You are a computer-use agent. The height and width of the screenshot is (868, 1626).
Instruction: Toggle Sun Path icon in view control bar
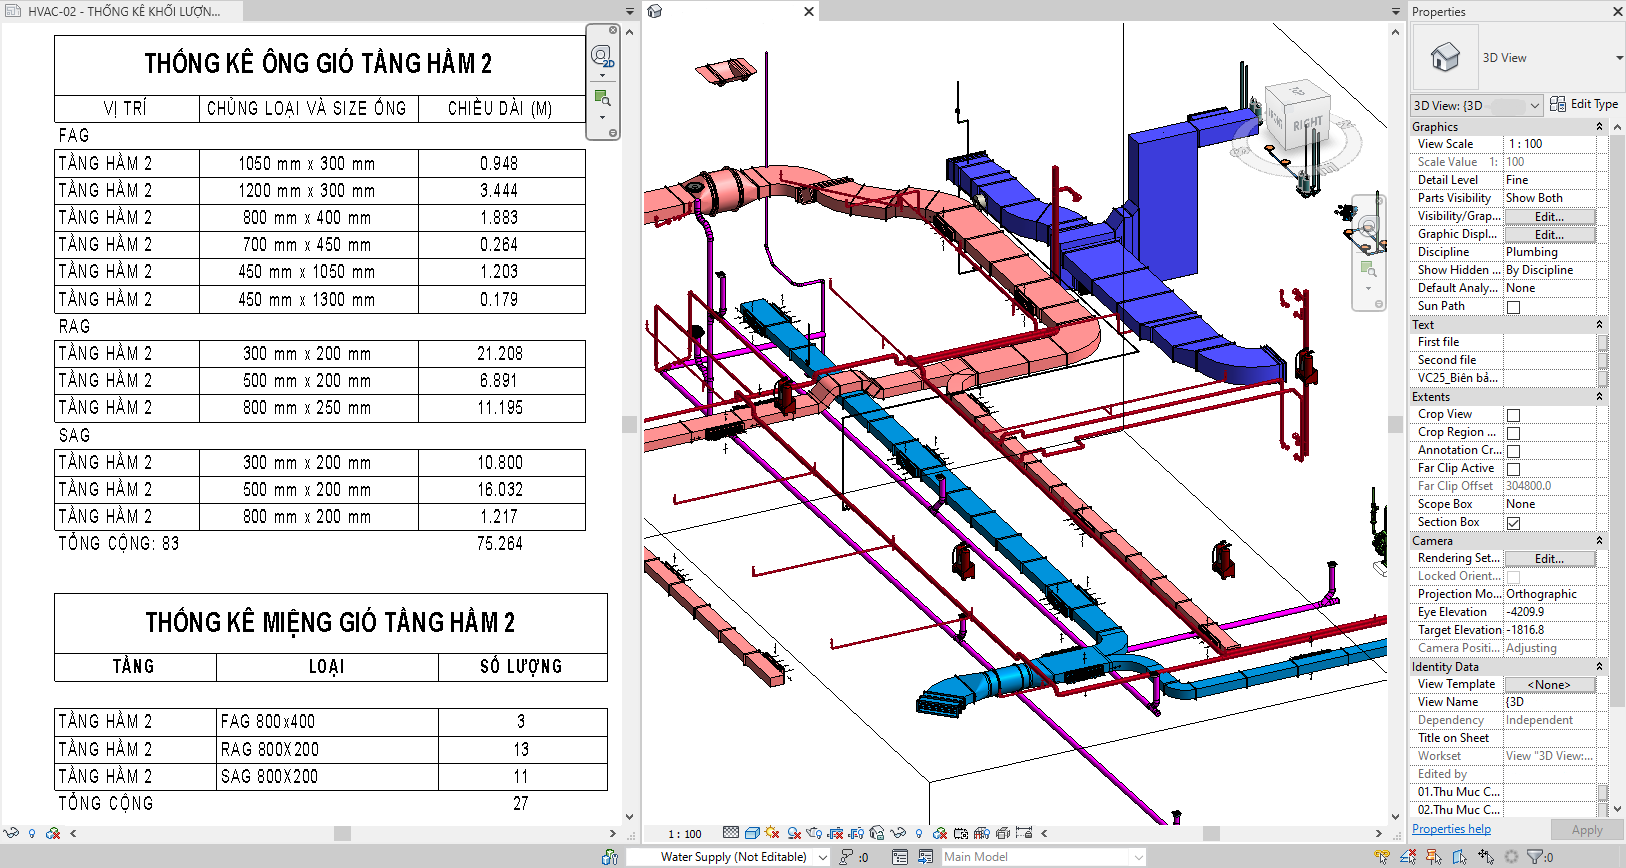click(x=772, y=833)
